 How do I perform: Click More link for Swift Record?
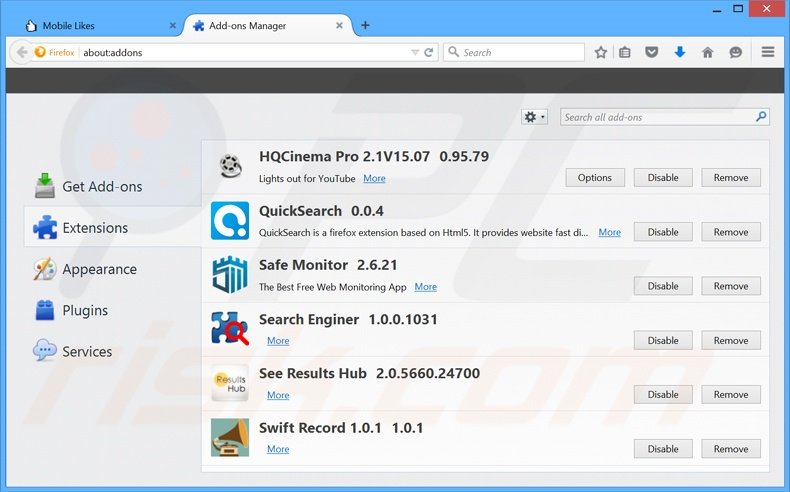point(278,449)
